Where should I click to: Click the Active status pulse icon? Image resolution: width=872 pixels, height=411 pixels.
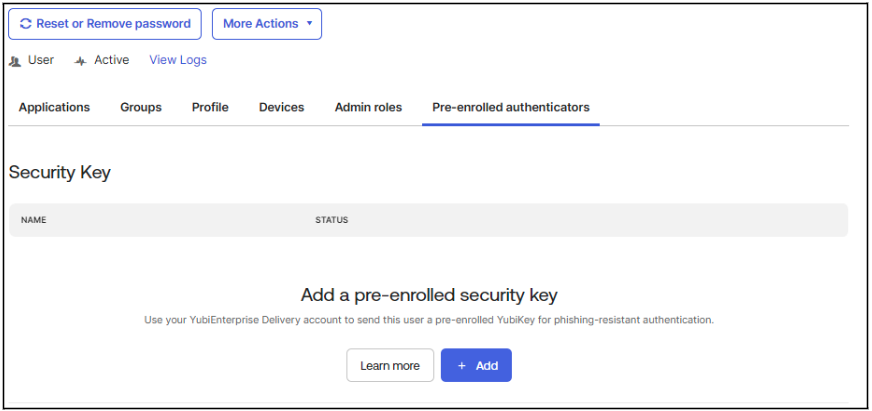[81, 61]
